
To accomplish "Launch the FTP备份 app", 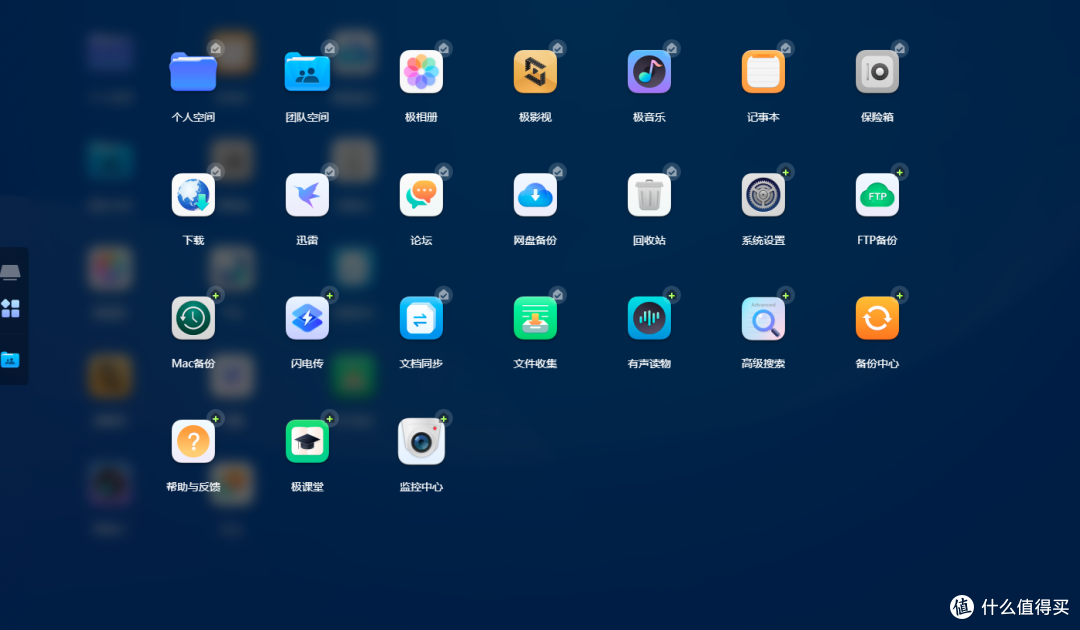I will [877, 195].
